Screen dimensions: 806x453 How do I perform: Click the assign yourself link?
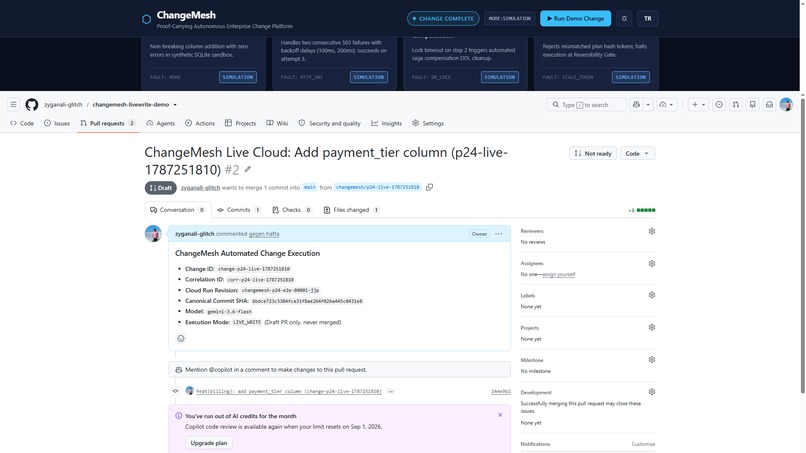tap(559, 275)
